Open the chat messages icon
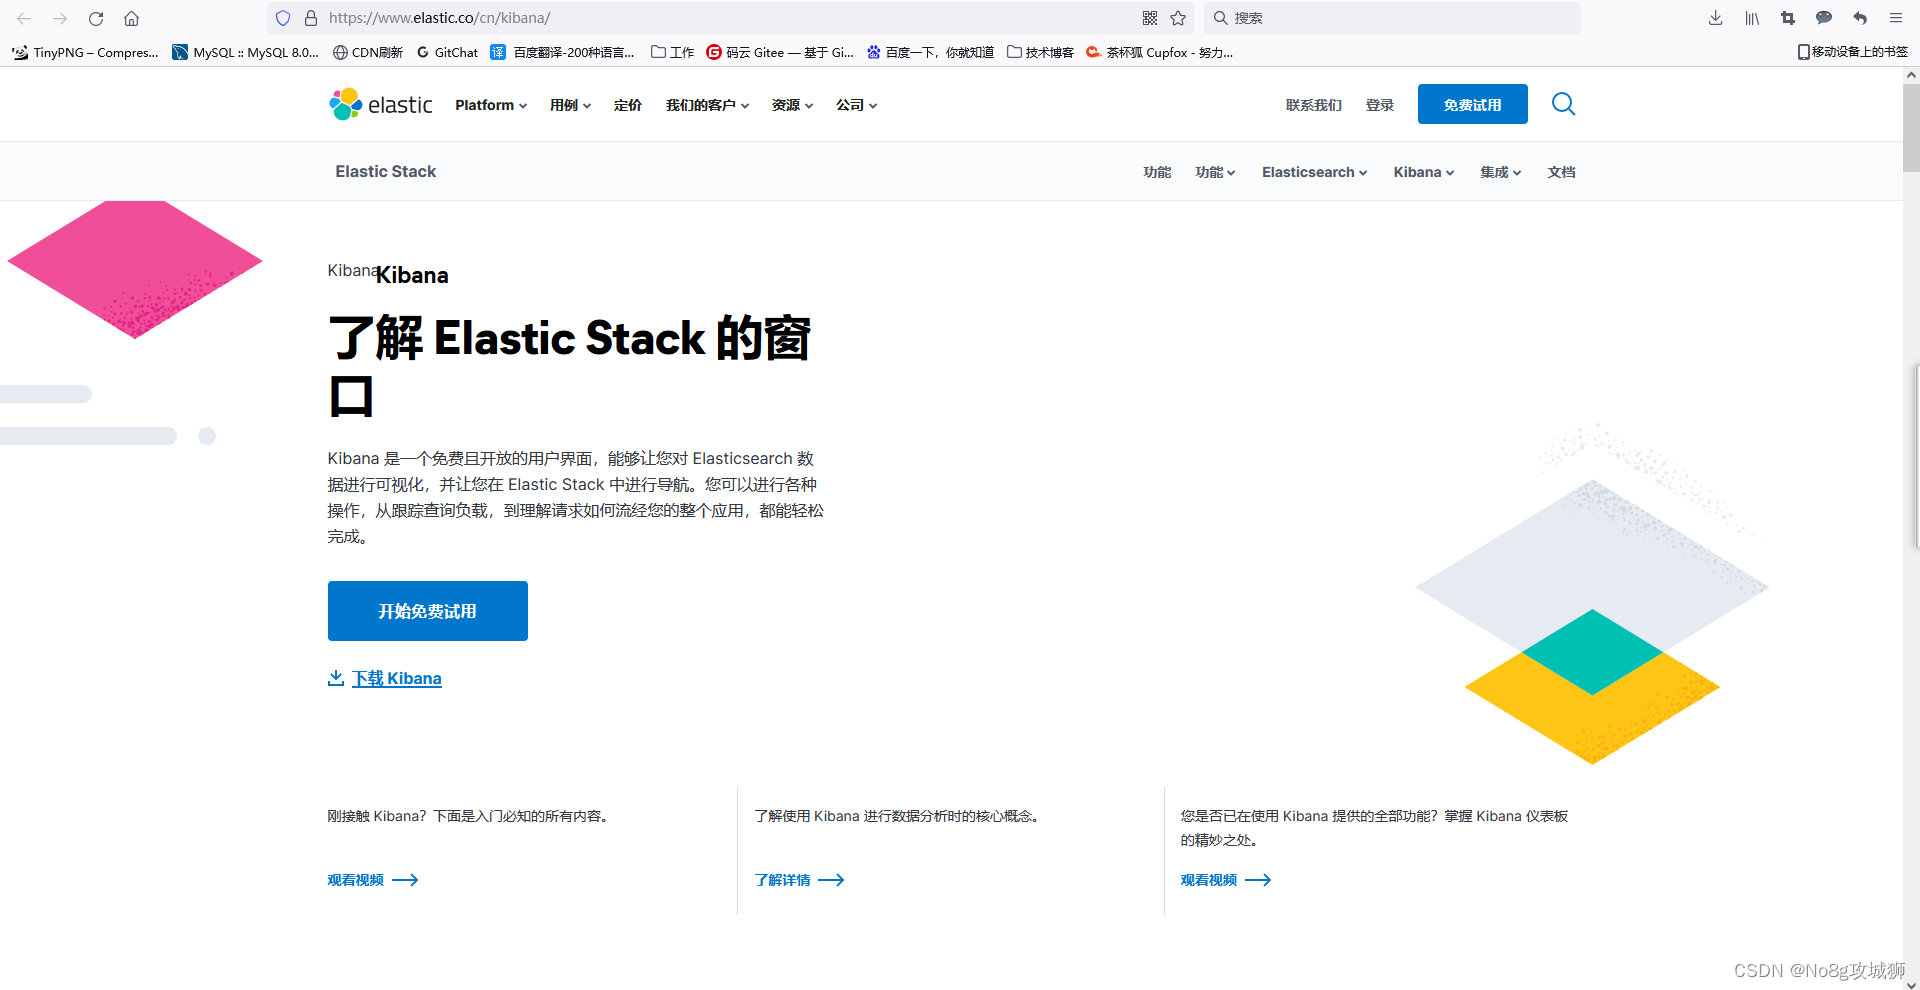 coord(1824,18)
